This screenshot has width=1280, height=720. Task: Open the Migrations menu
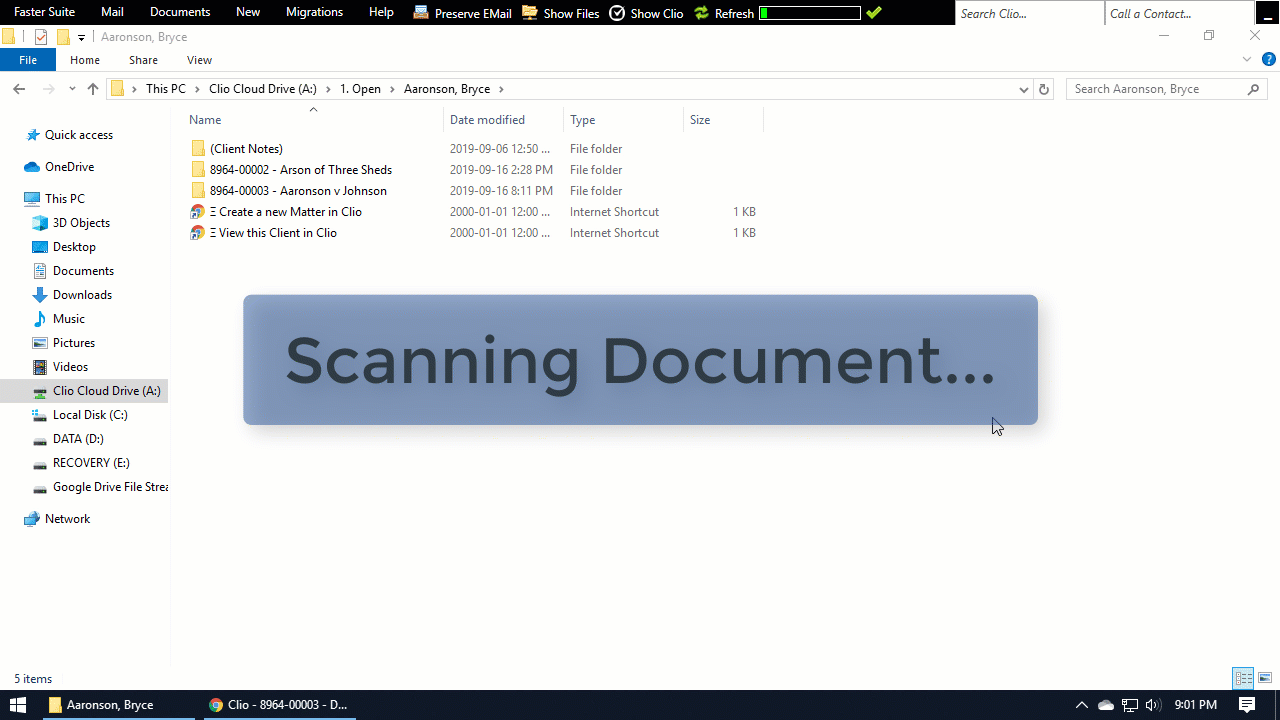click(x=314, y=12)
